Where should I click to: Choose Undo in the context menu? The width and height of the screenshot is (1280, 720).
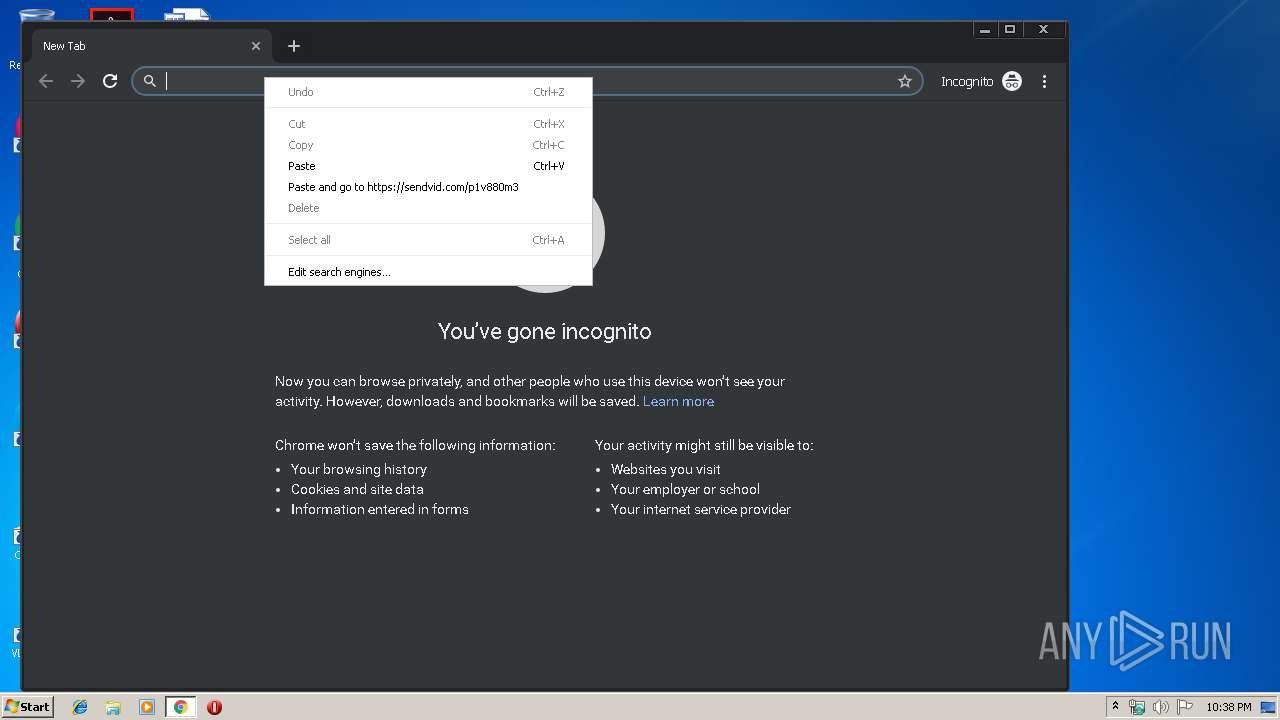428,92
